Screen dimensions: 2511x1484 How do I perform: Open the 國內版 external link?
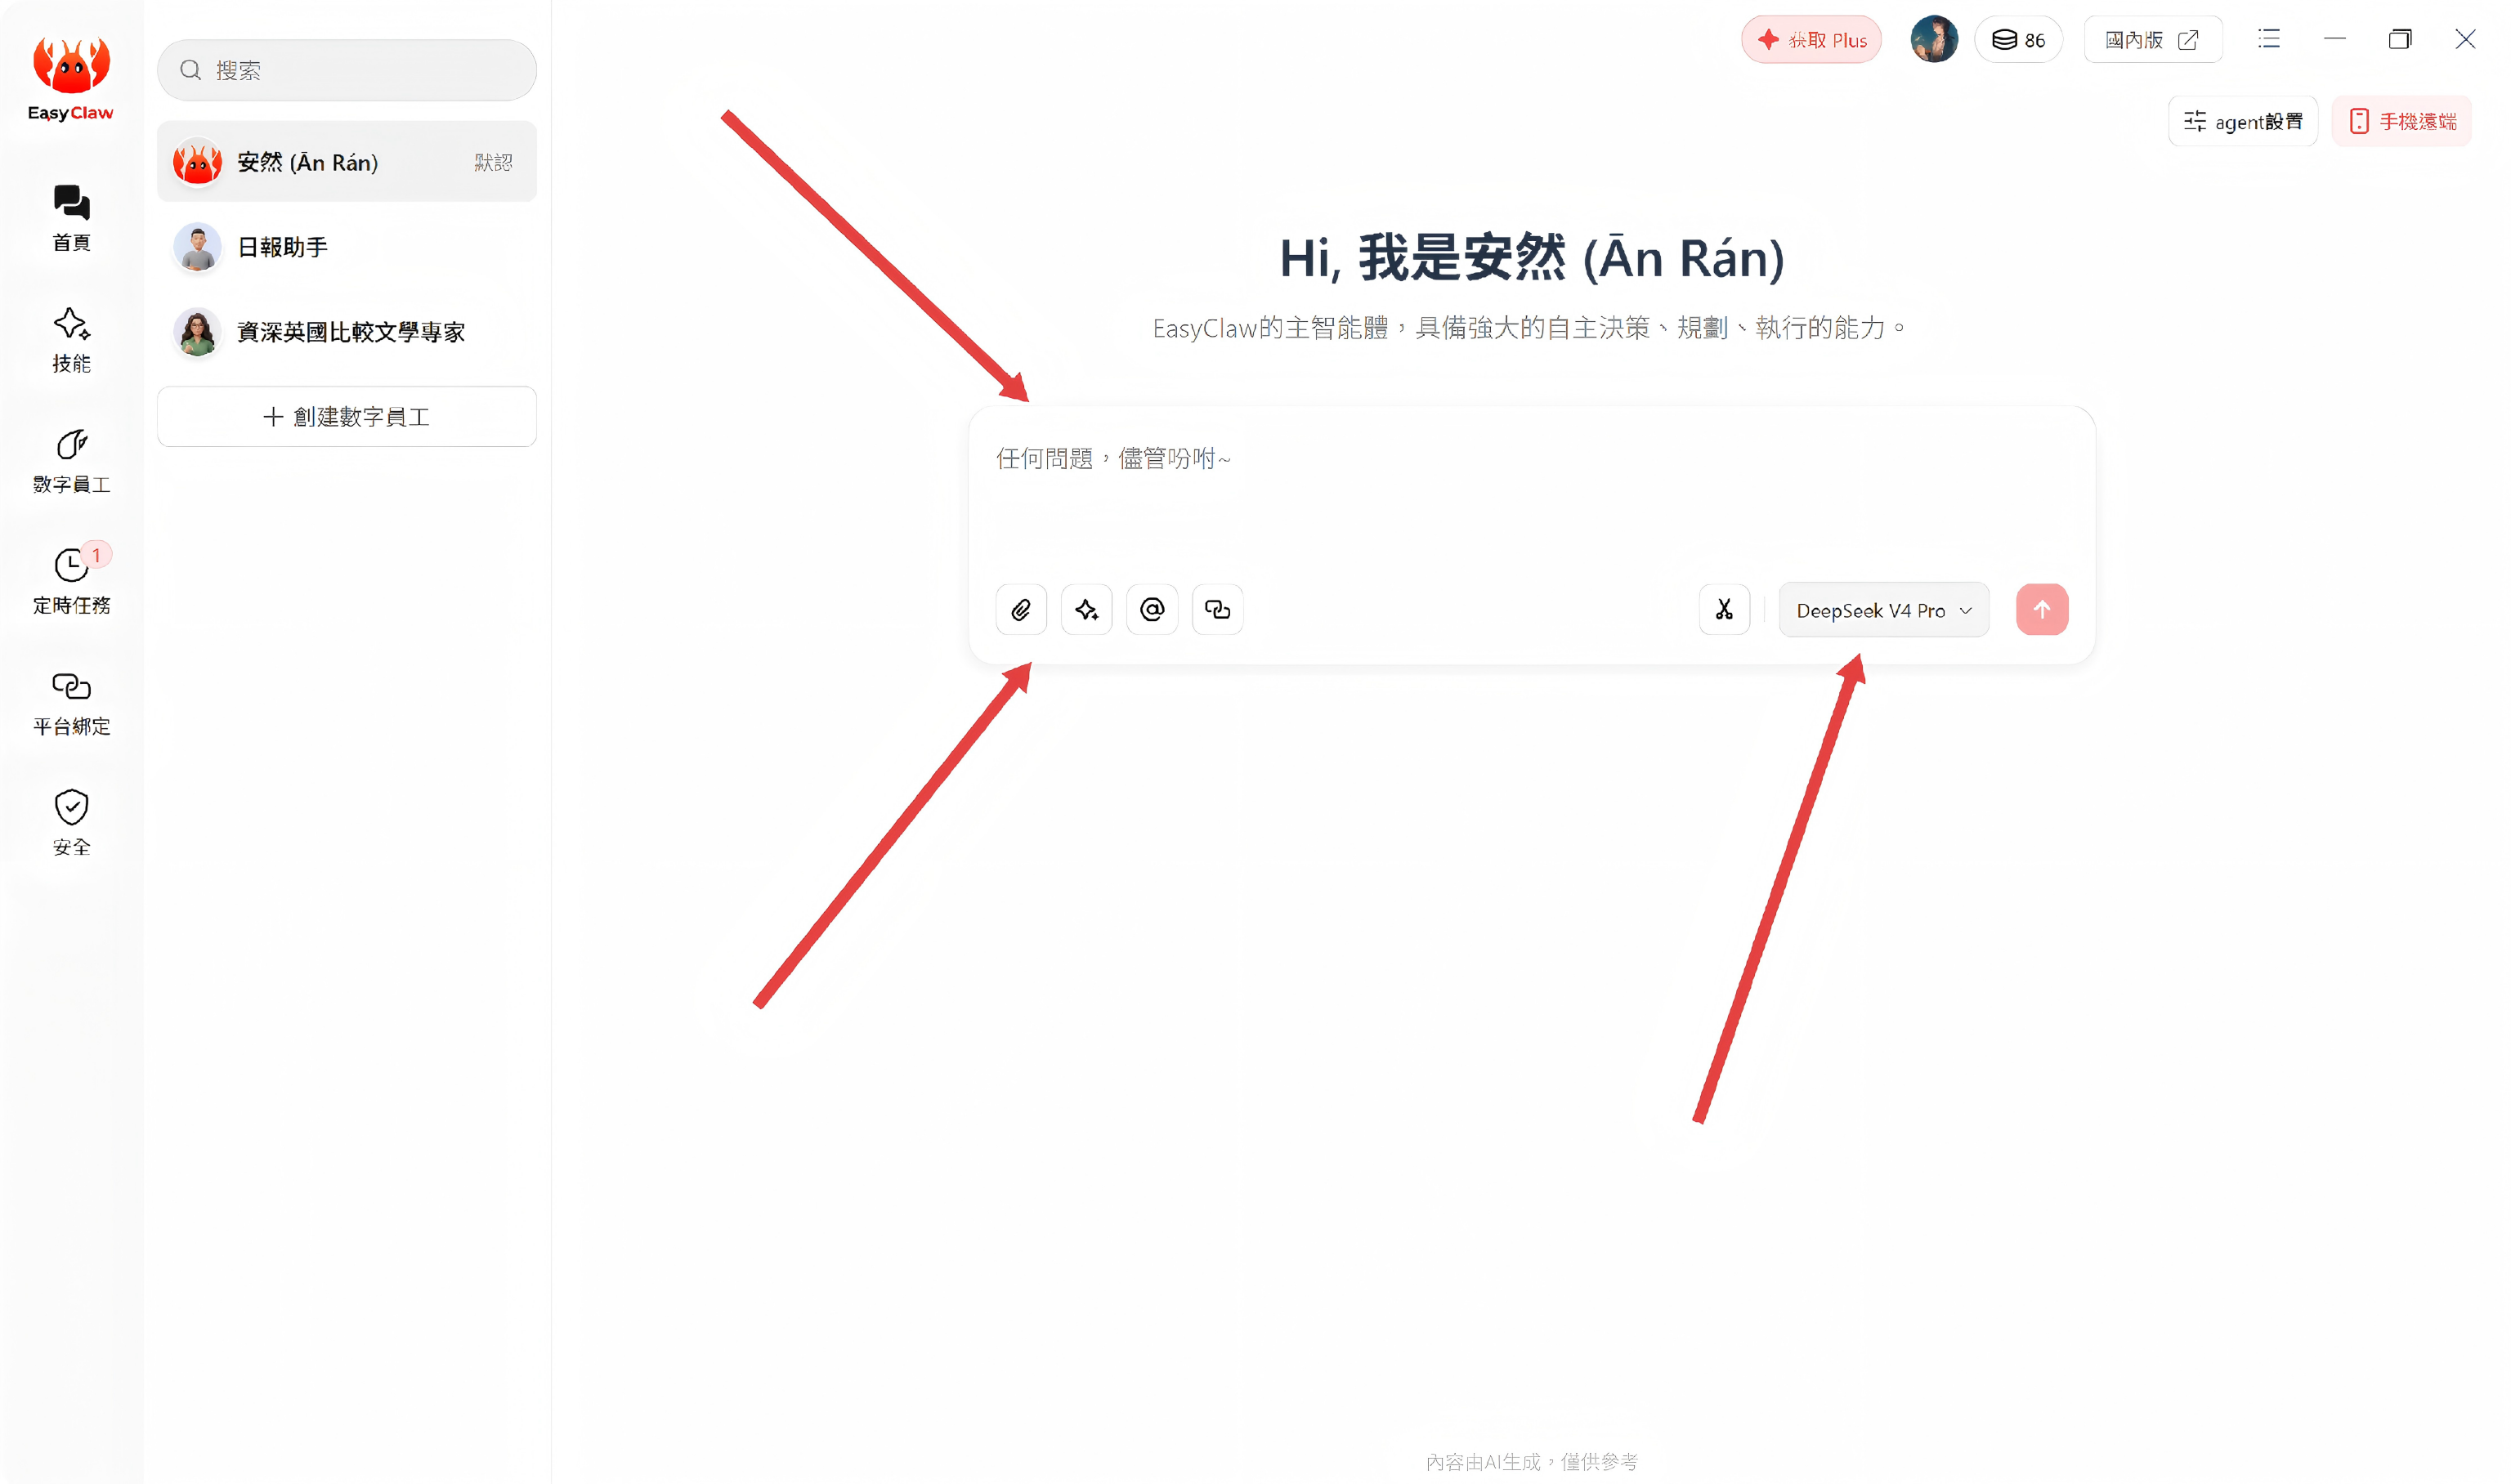2153,39
